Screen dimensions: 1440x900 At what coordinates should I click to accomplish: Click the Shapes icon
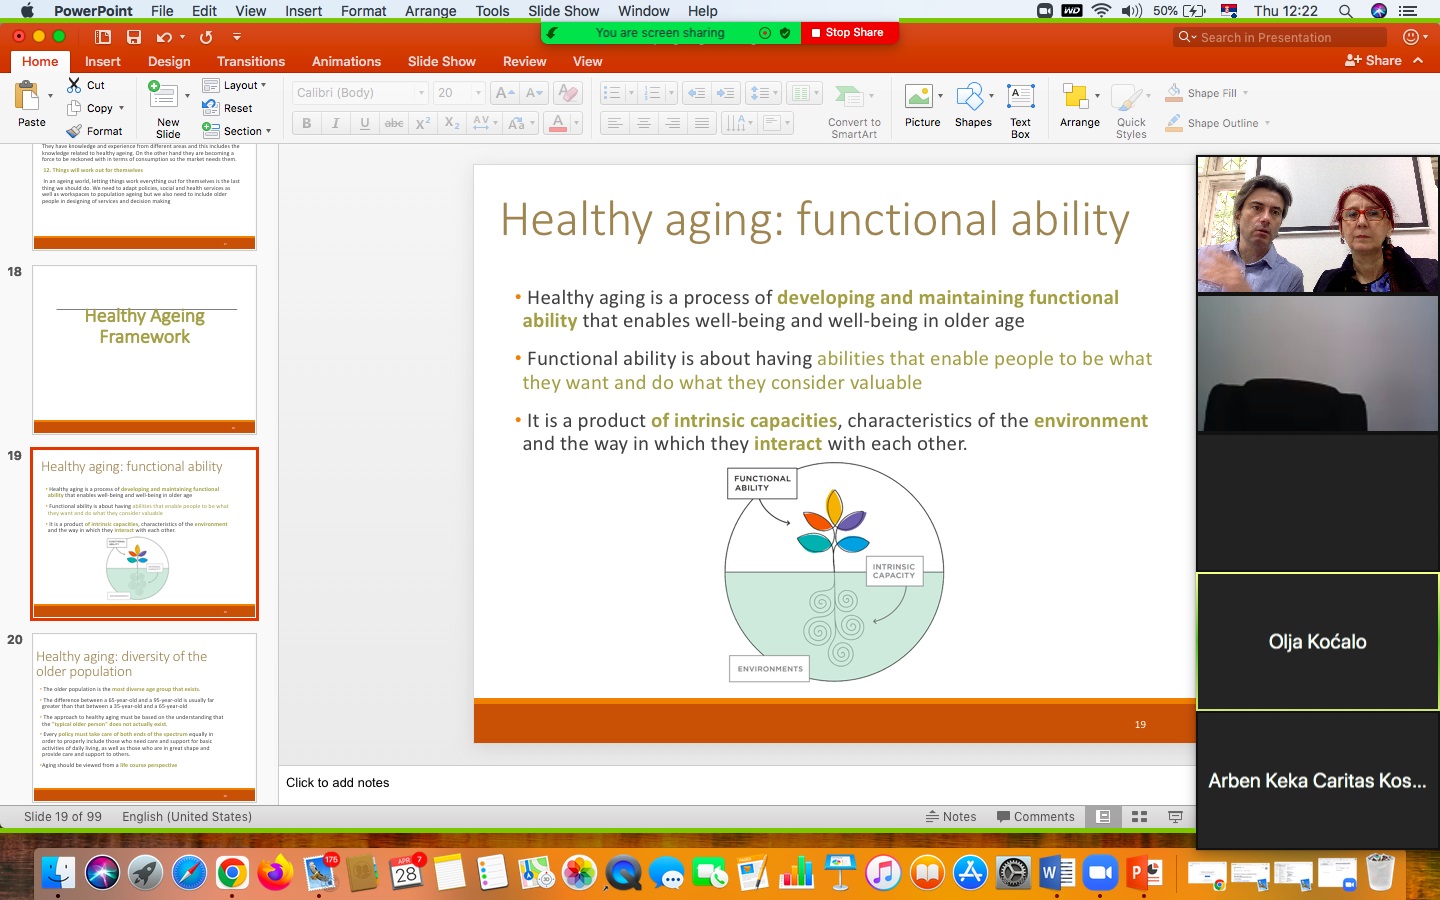point(970,96)
